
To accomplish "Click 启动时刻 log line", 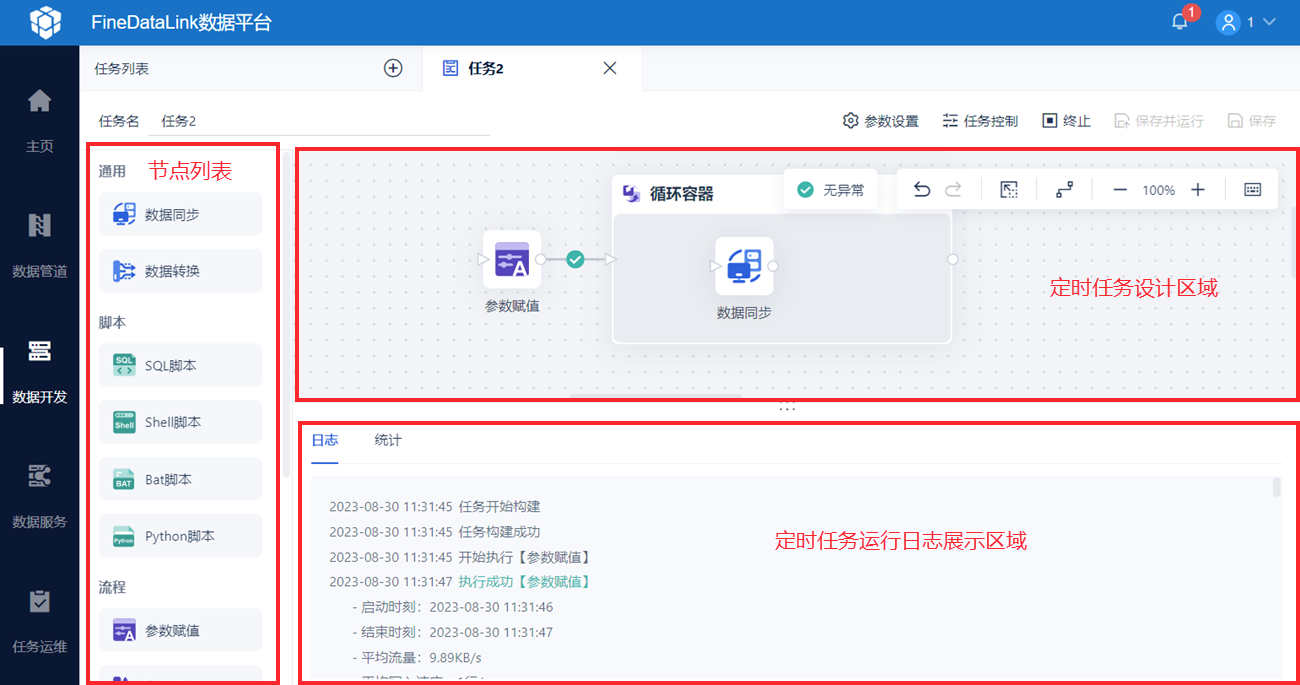I will (x=452, y=607).
